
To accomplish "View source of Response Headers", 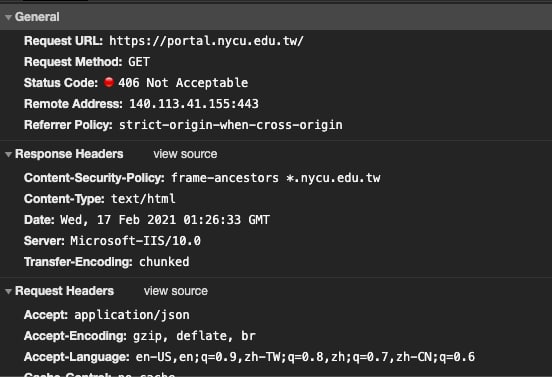I will [x=185, y=154].
